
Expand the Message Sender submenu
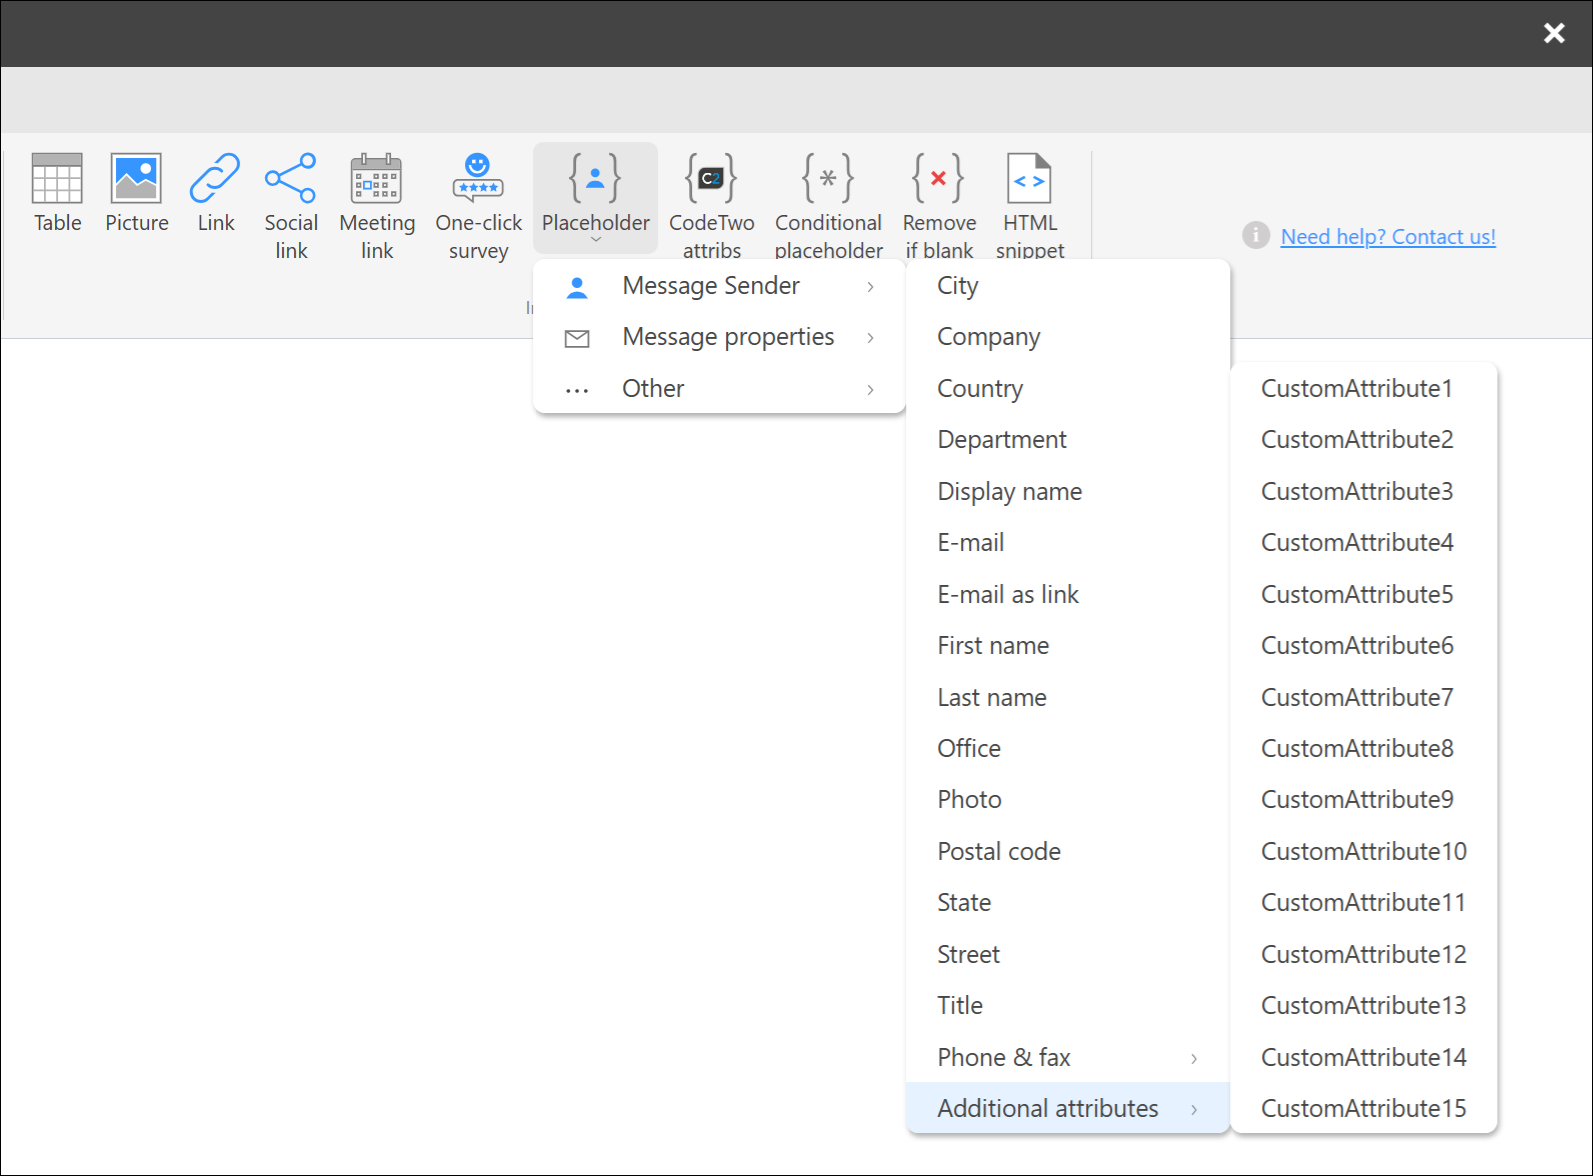719,286
